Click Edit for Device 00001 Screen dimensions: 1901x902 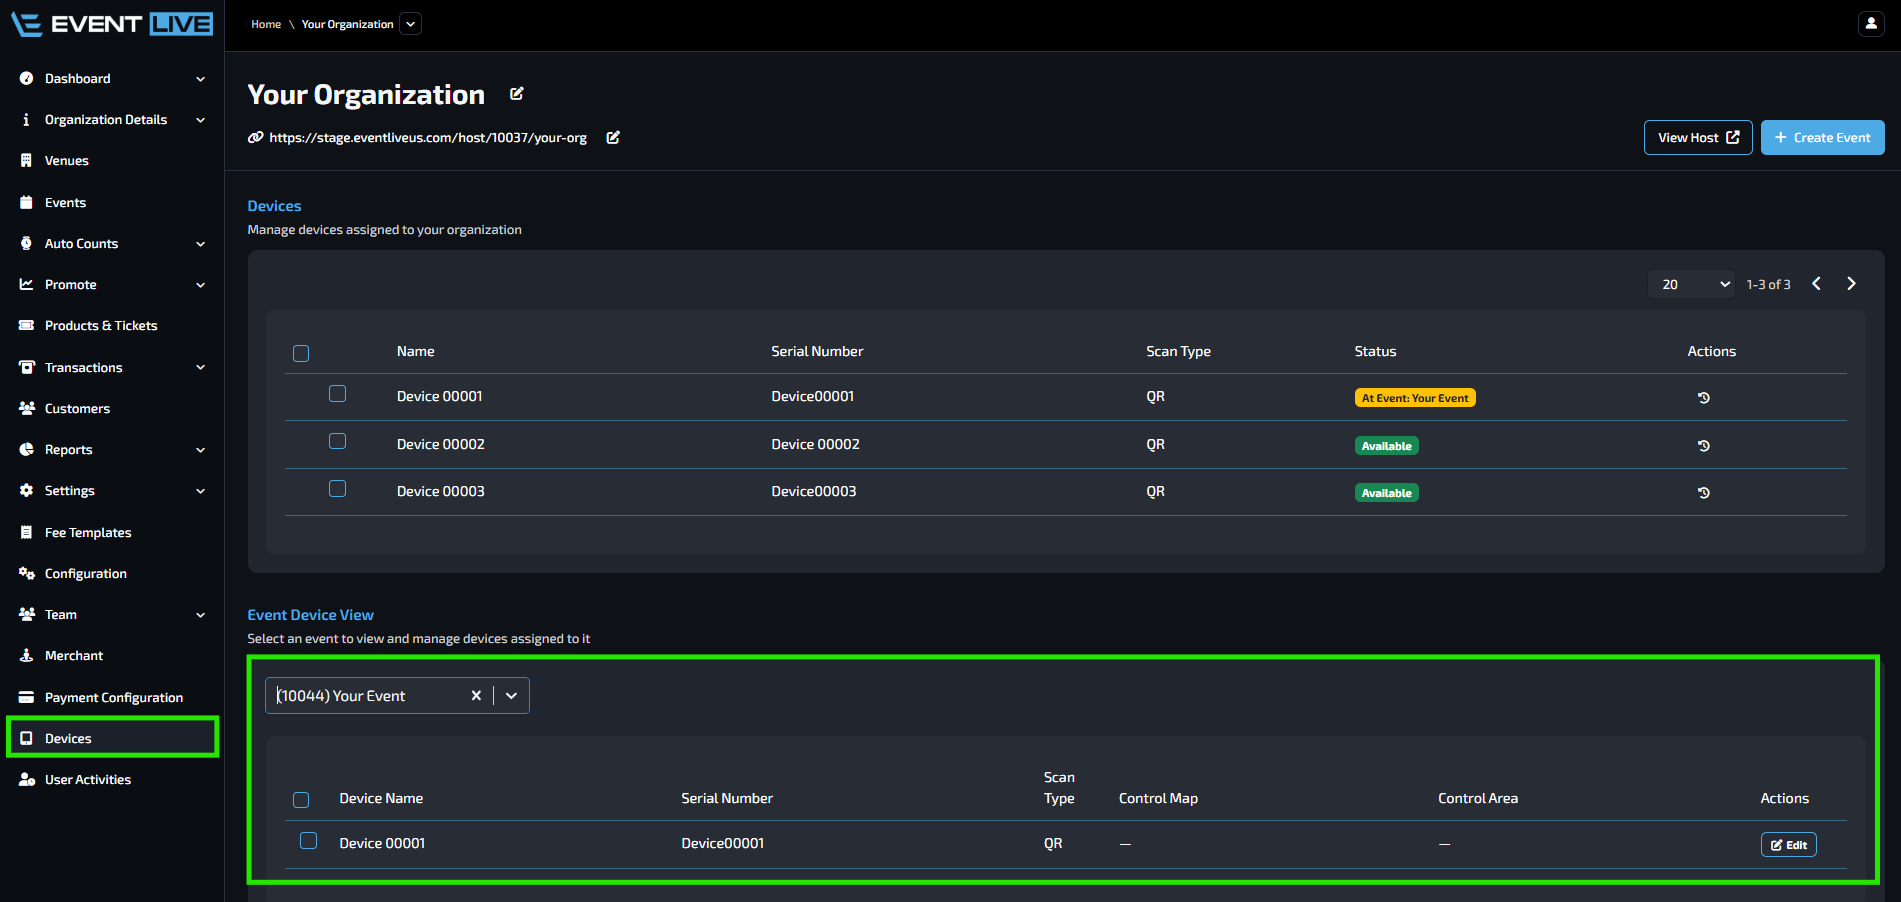point(1788,845)
